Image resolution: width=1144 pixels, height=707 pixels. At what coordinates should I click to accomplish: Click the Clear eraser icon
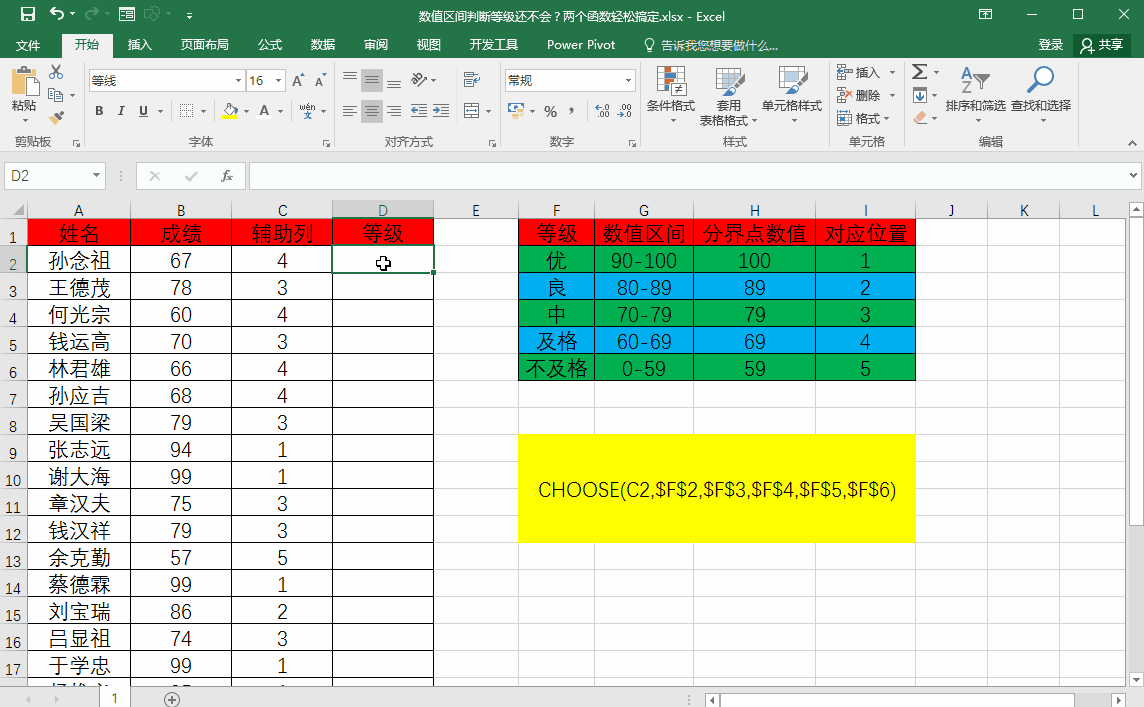[920, 117]
